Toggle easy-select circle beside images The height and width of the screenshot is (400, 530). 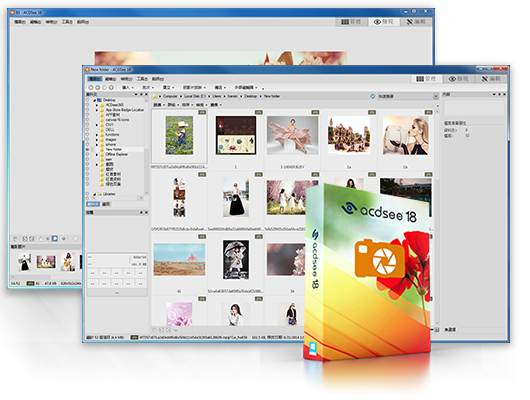(88, 139)
